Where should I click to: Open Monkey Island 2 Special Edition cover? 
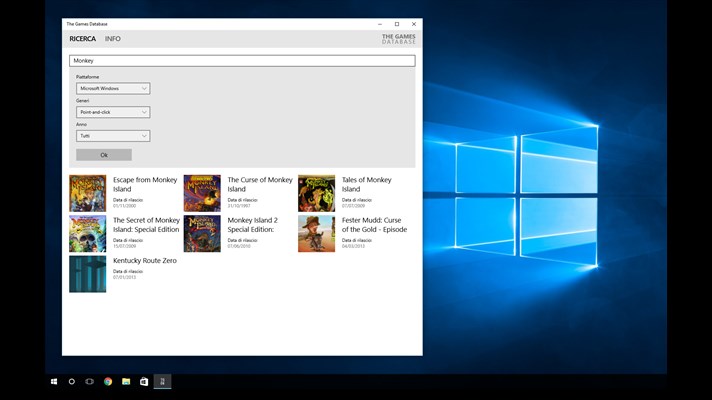pos(202,234)
